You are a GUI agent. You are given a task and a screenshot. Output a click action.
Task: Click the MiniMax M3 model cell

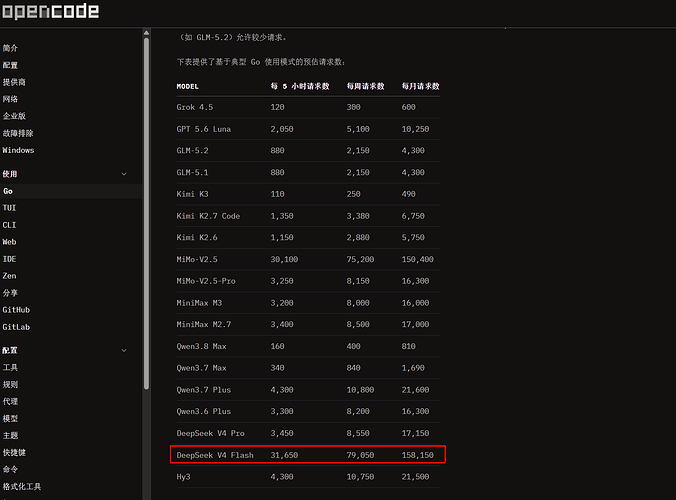point(199,303)
